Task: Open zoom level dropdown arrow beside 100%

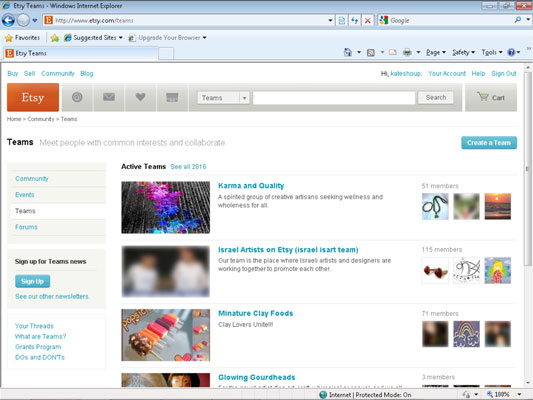Action: (519, 395)
